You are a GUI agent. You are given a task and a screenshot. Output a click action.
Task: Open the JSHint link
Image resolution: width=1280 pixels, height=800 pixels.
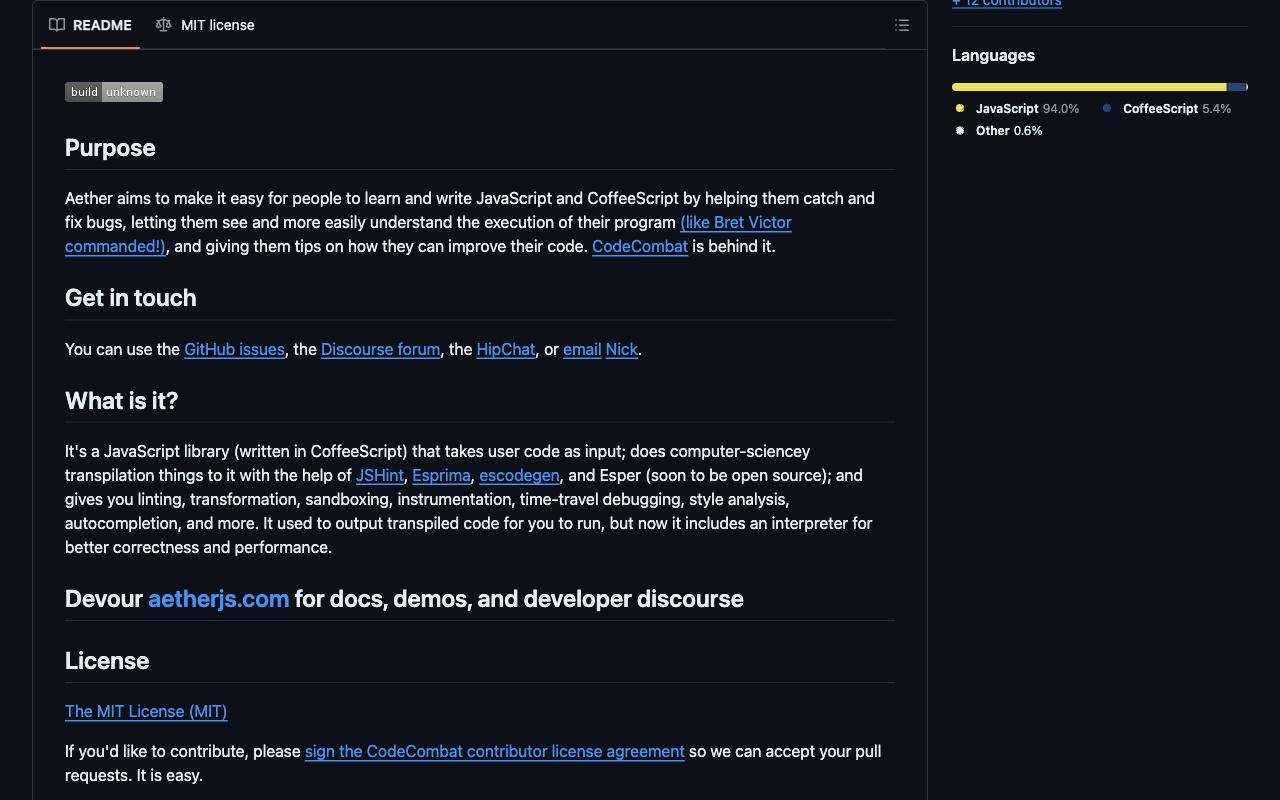point(380,475)
